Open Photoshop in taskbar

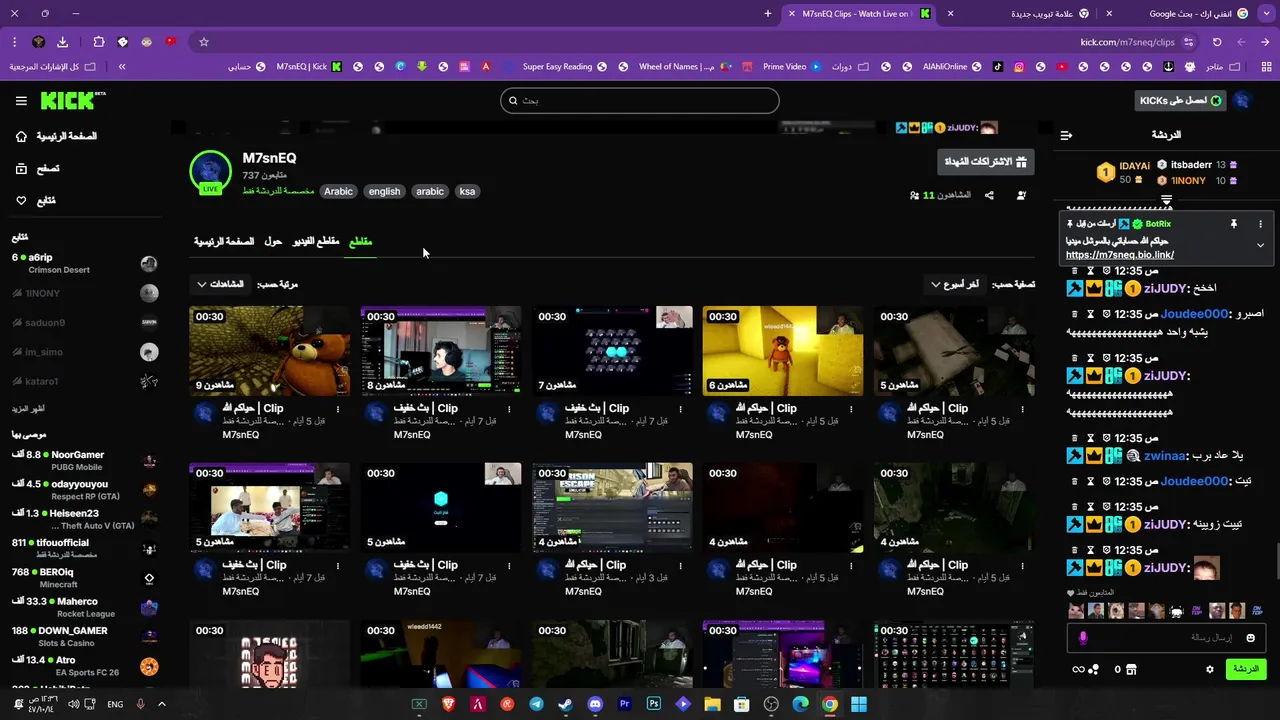pos(654,704)
